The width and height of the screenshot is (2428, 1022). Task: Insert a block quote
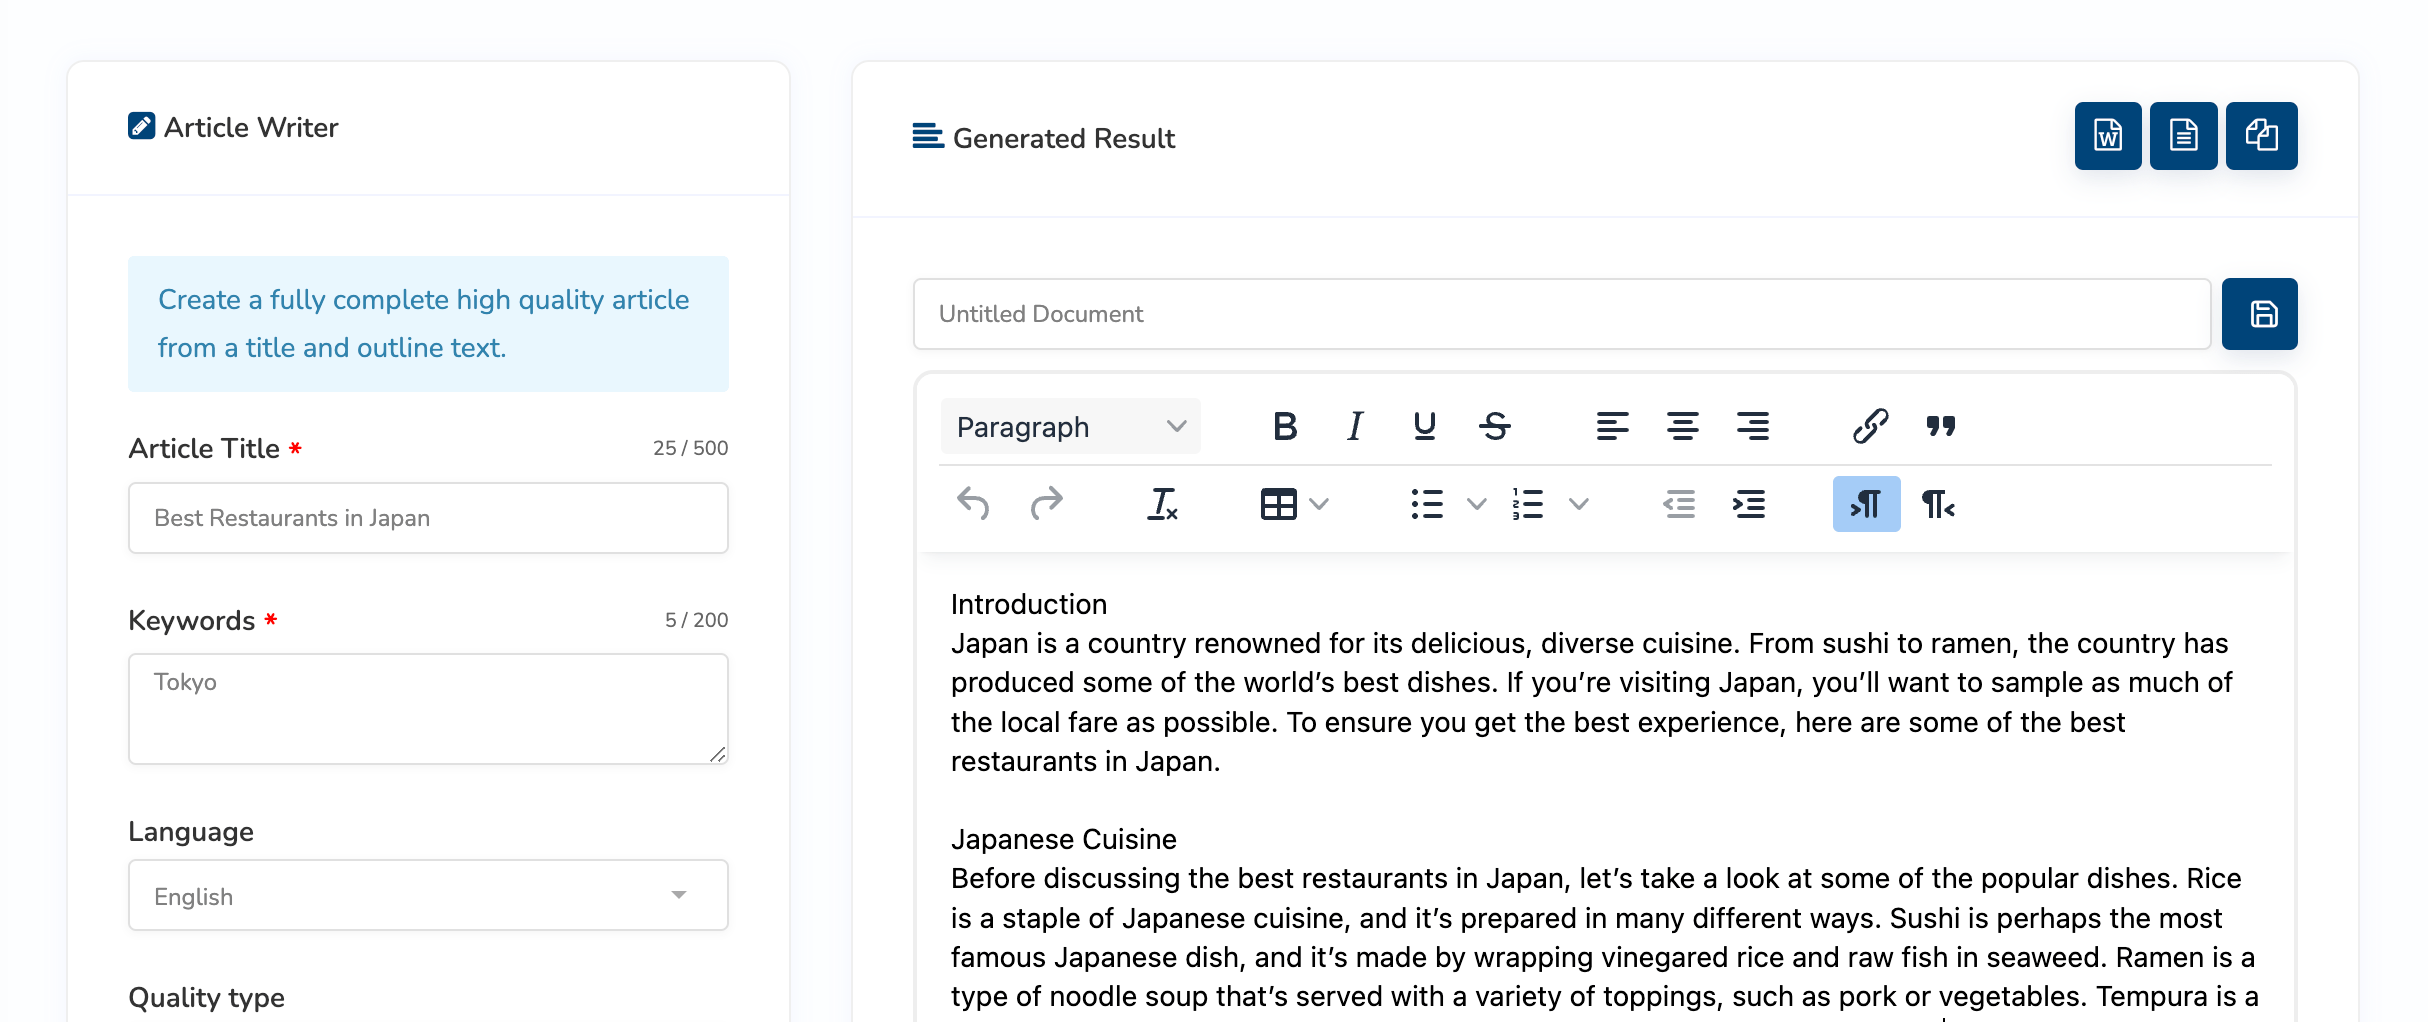coord(1941,426)
